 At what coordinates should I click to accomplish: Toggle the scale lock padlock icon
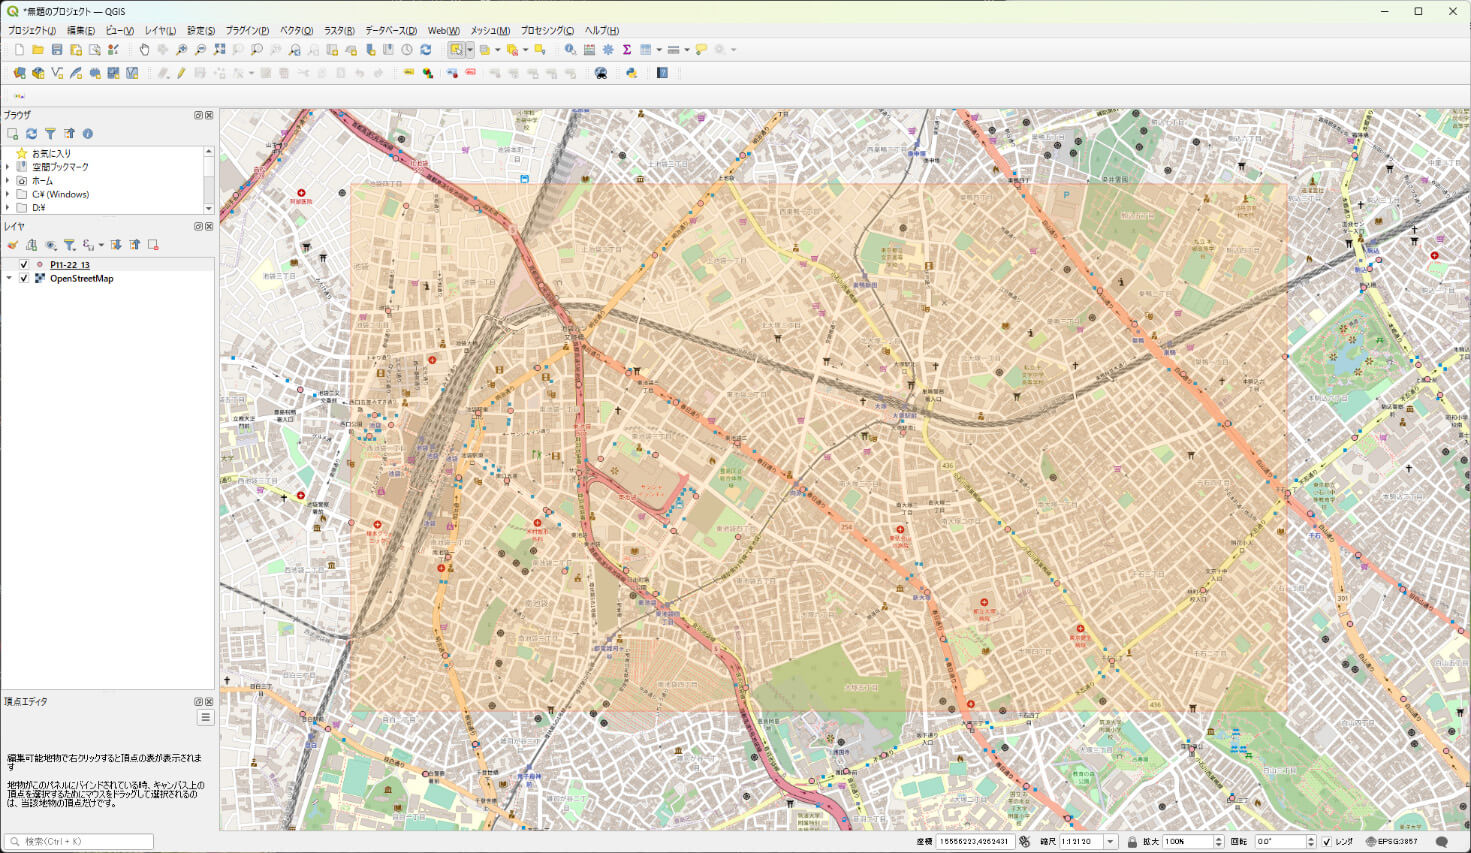click(x=1132, y=842)
